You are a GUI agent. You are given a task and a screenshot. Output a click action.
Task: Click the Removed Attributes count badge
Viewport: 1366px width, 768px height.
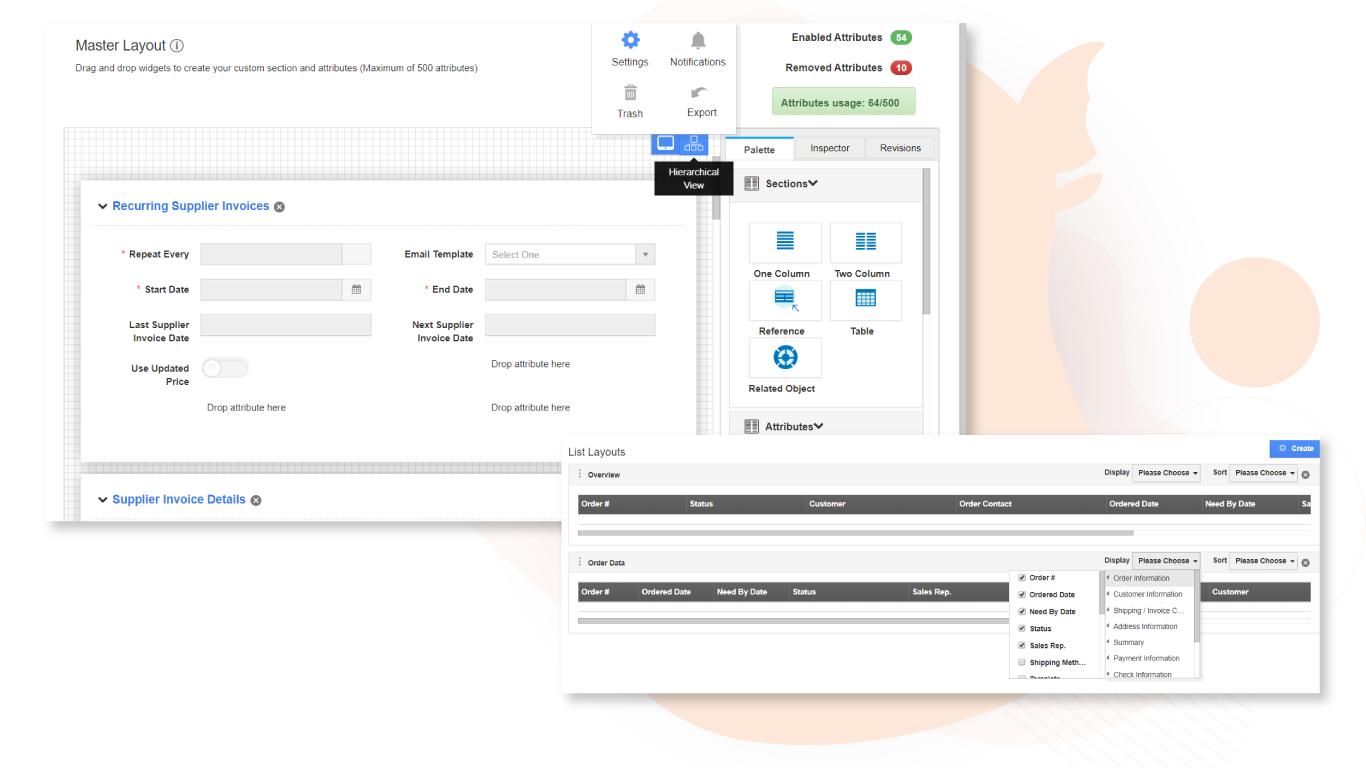(900, 68)
